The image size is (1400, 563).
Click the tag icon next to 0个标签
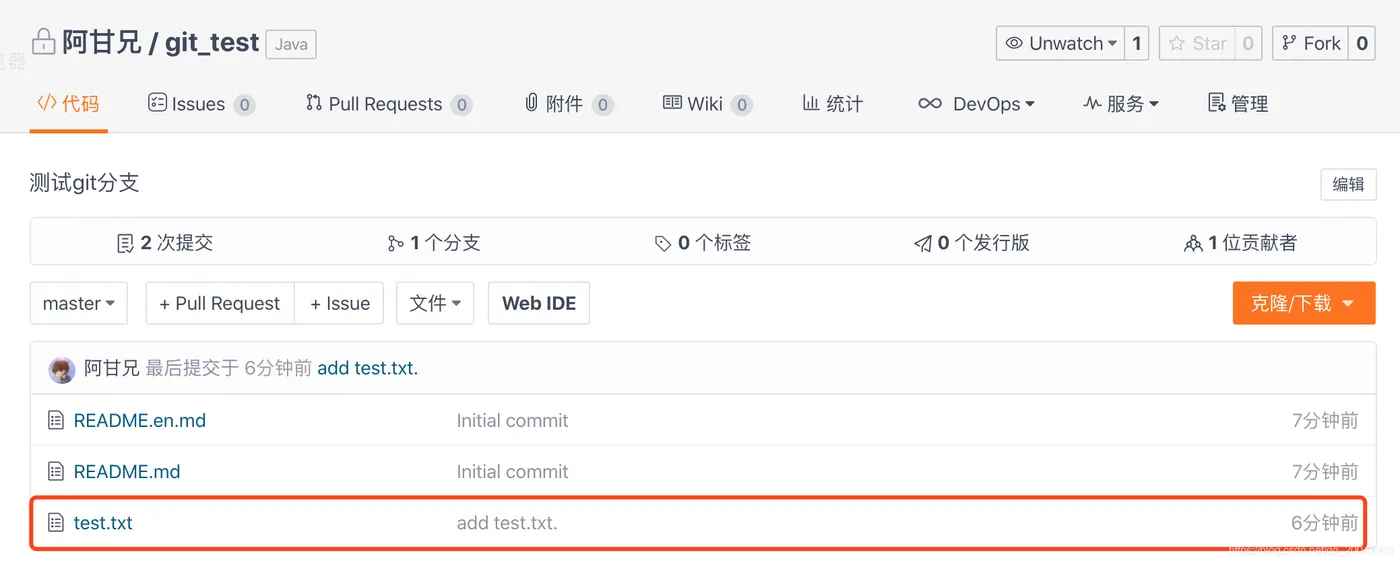(x=663, y=243)
